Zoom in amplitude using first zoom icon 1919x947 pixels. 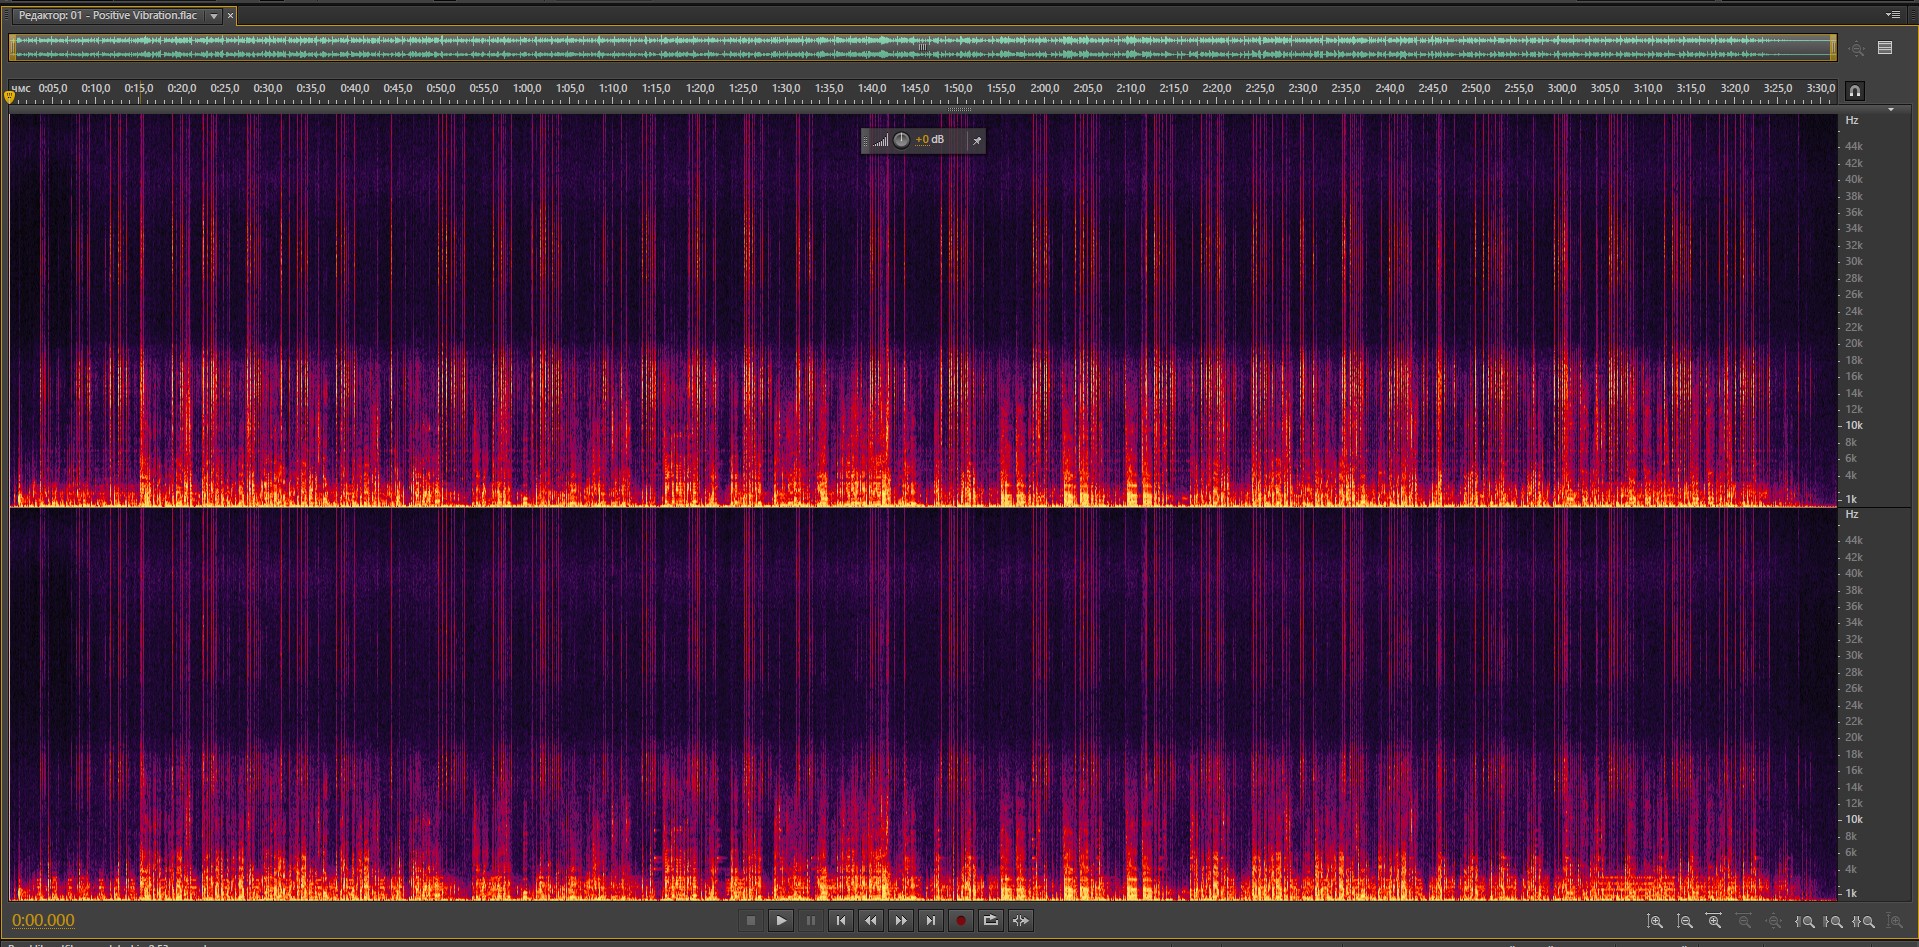coord(1655,922)
